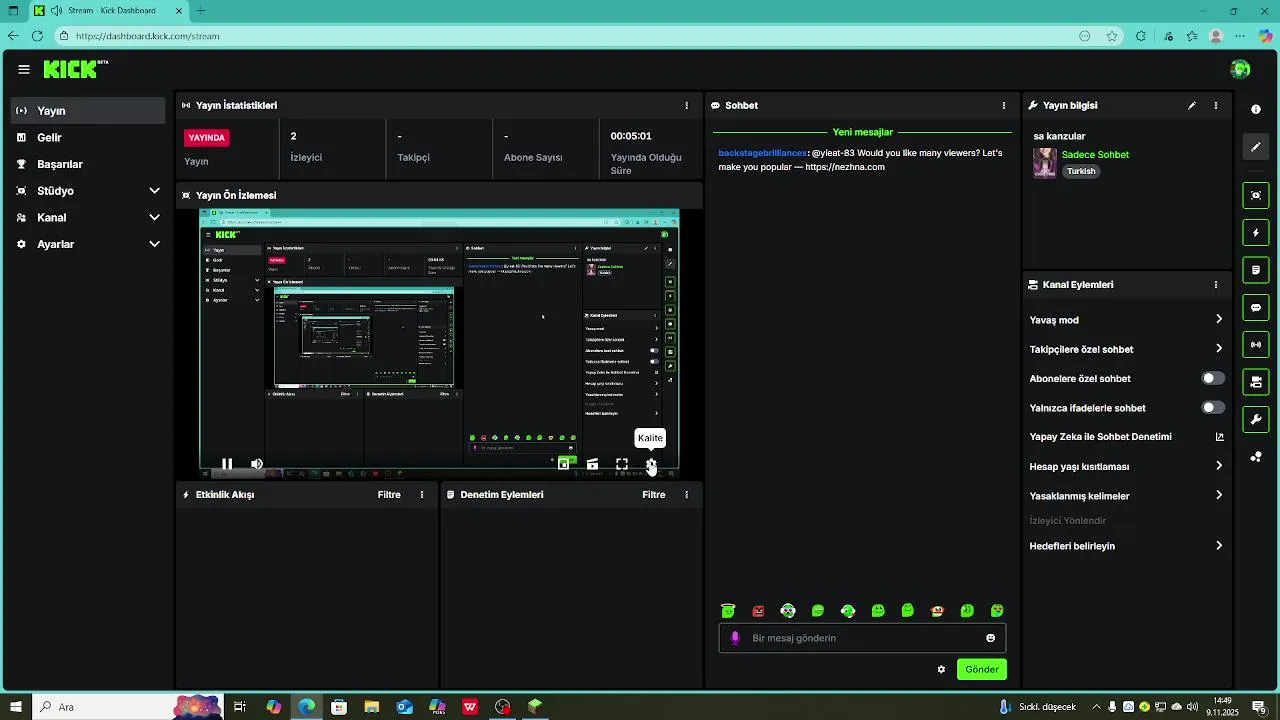Open Takipçilere özel sohbet options arrow
The width and height of the screenshot is (1280, 720).
1219,349
